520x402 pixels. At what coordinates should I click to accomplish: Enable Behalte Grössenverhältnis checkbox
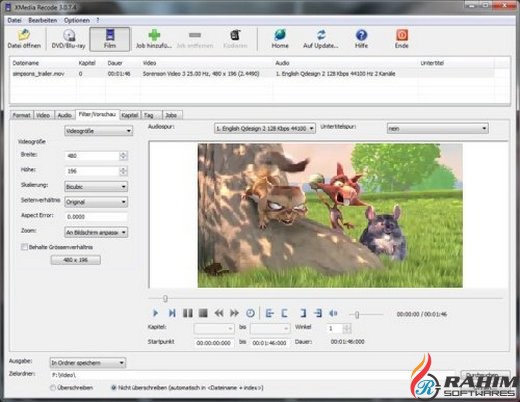click(24, 247)
